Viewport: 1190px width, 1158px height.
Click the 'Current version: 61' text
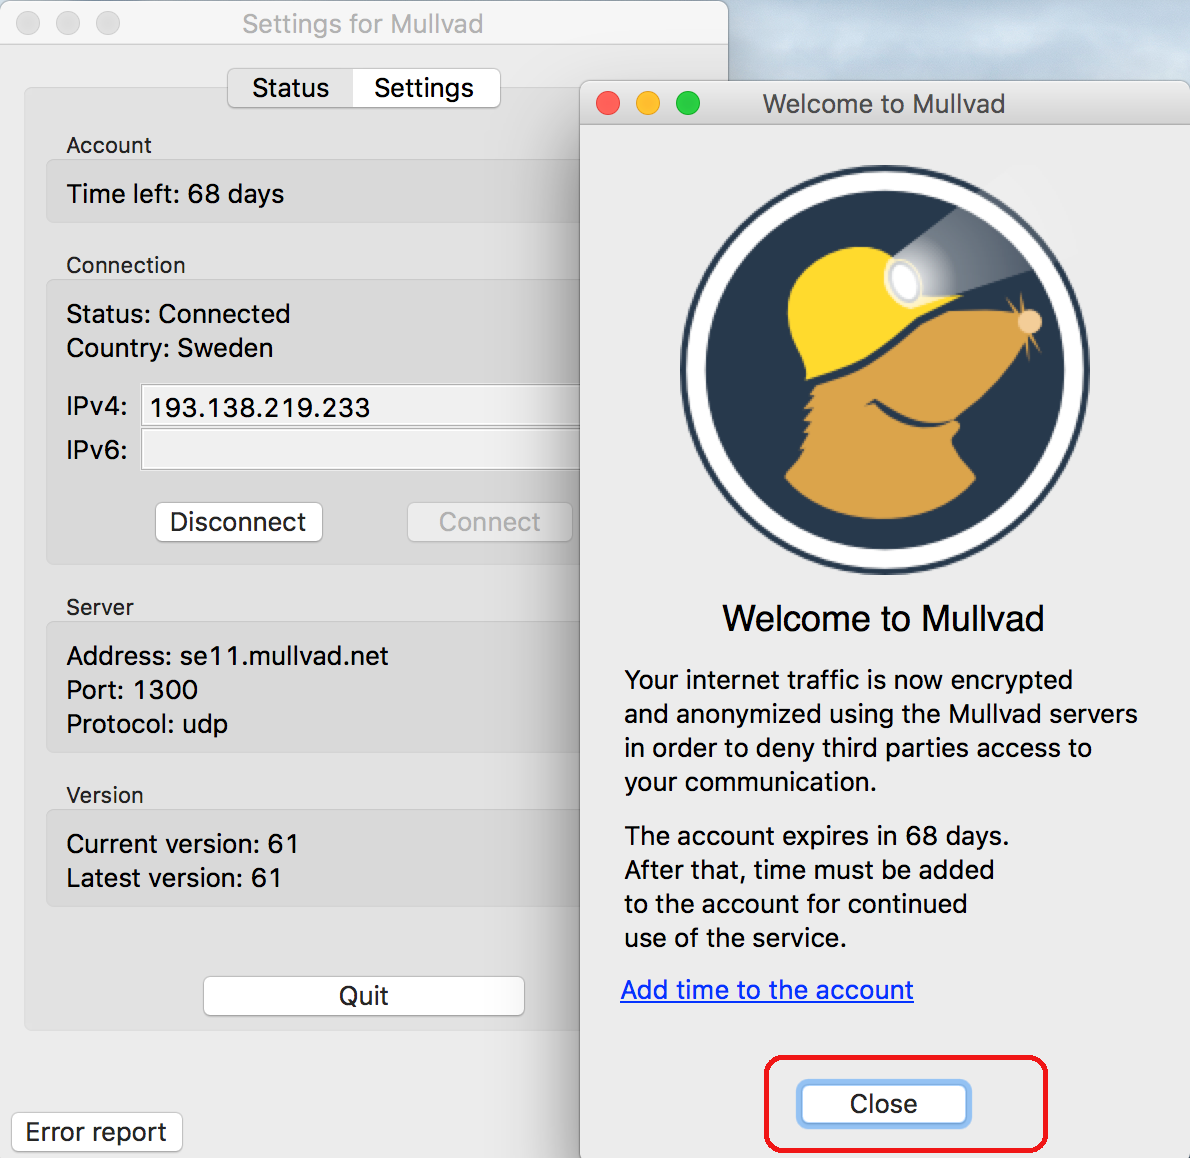[x=182, y=844]
